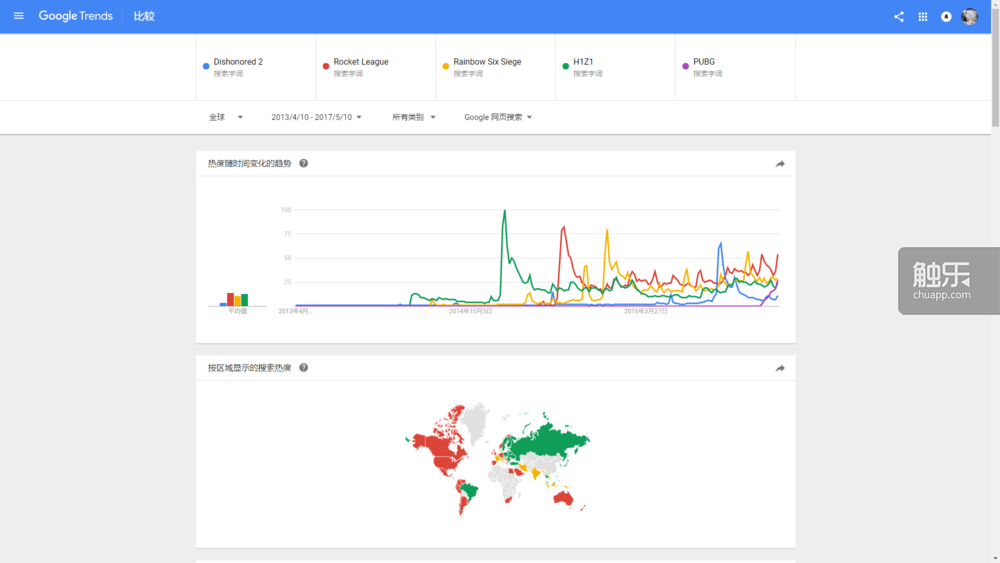
Task: Open the hamburger main menu
Action: pyautogui.click(x=18, y=16)
